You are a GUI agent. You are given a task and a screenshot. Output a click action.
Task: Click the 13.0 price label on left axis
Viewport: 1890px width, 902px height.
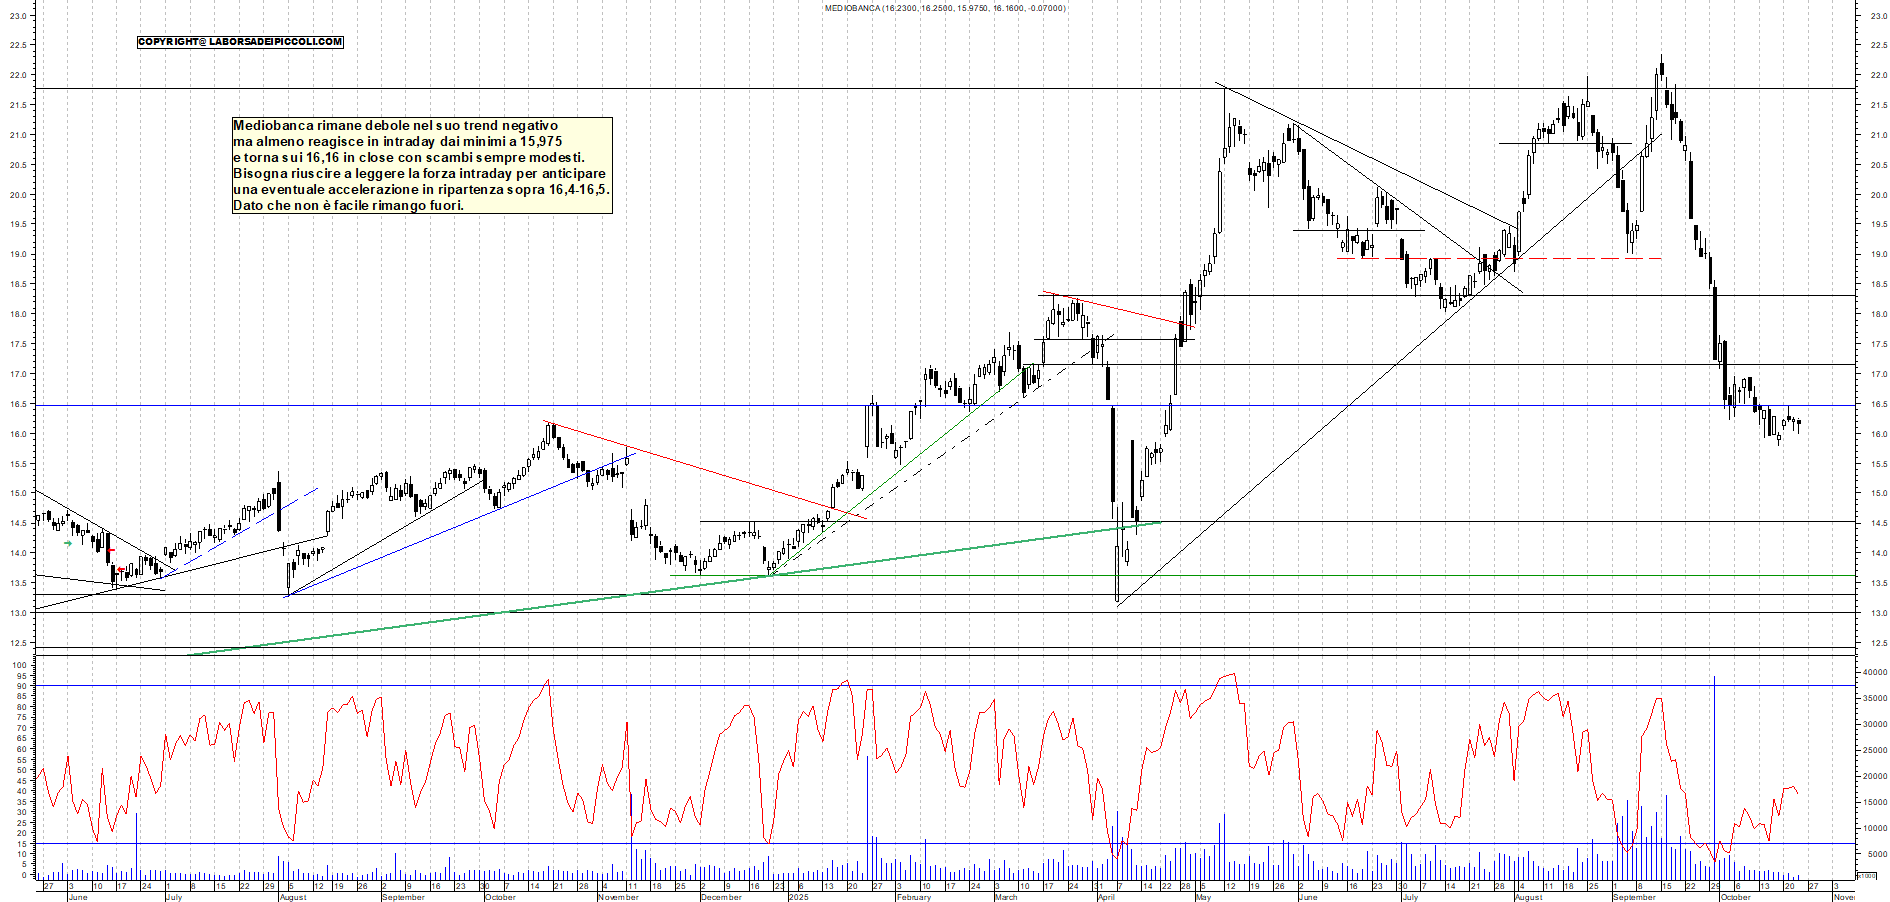[17, 614]
